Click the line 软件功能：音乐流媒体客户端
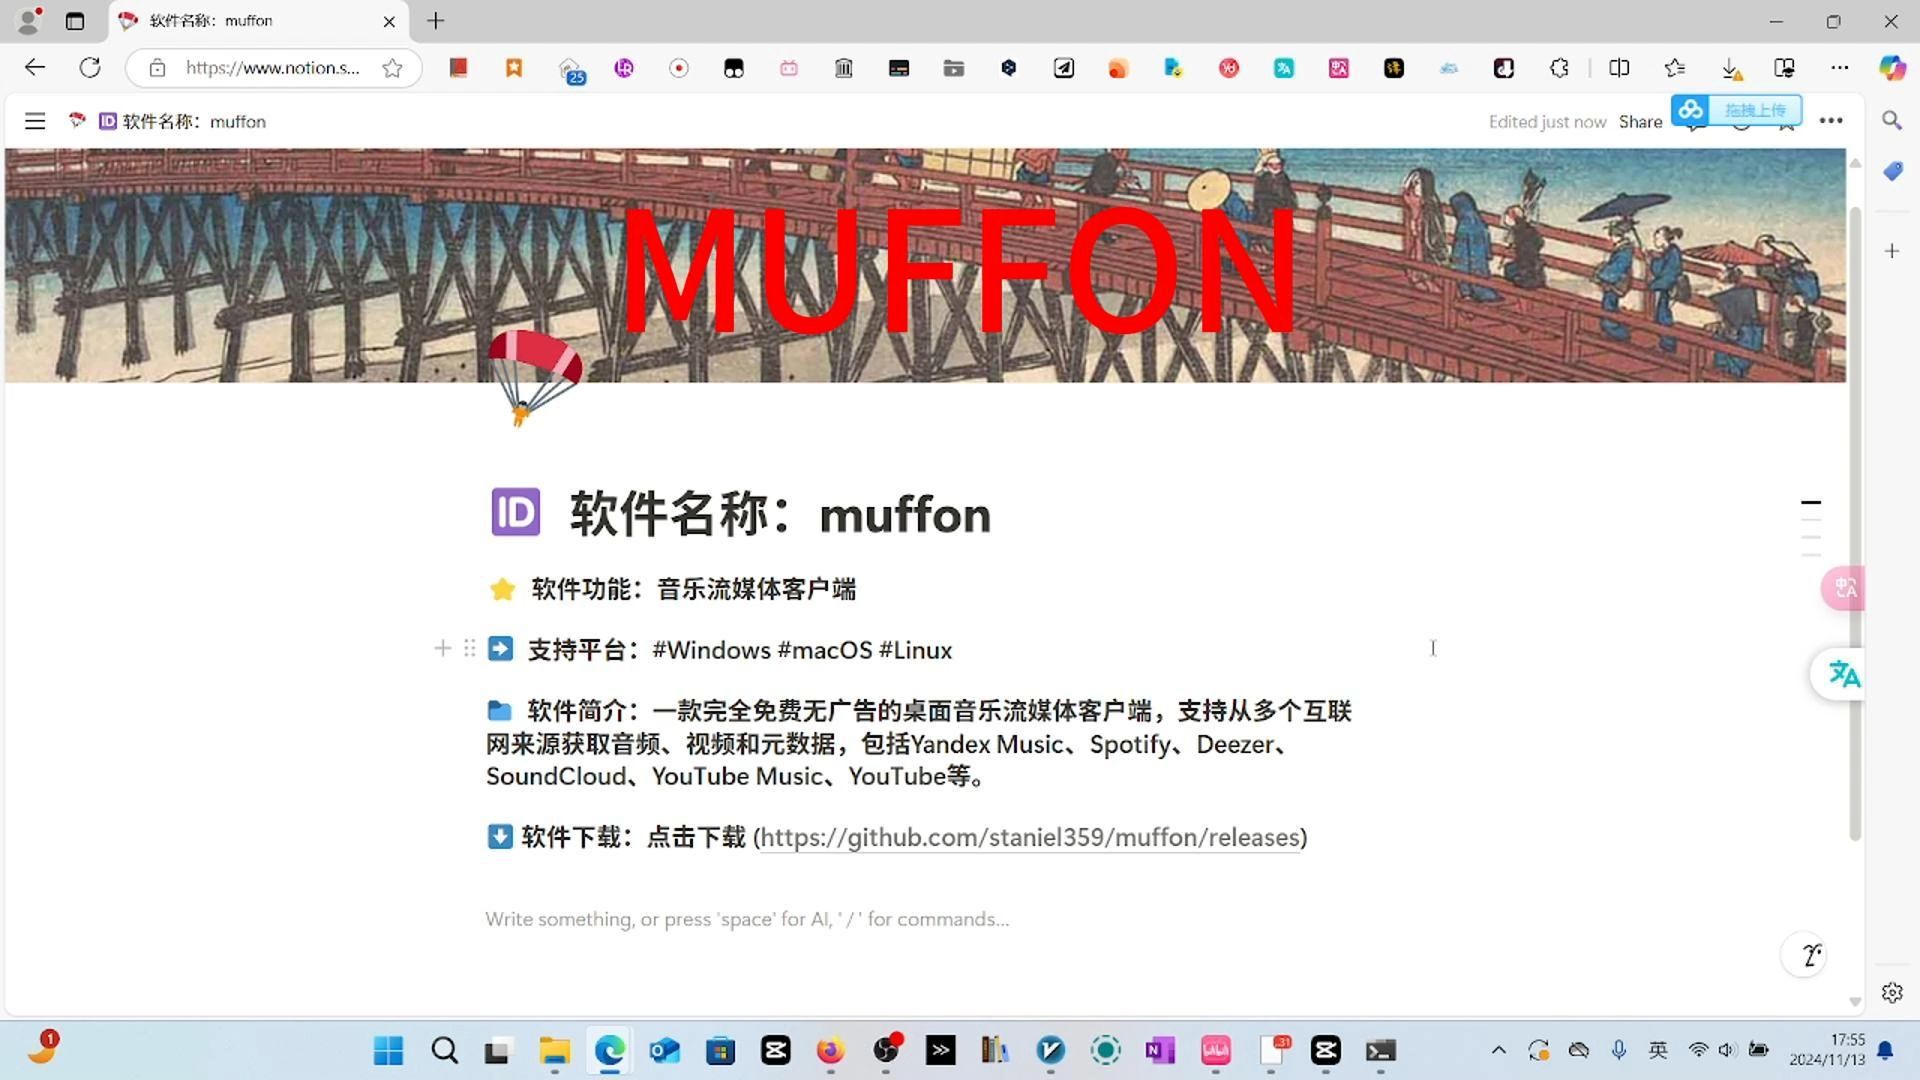 (693, 589)
